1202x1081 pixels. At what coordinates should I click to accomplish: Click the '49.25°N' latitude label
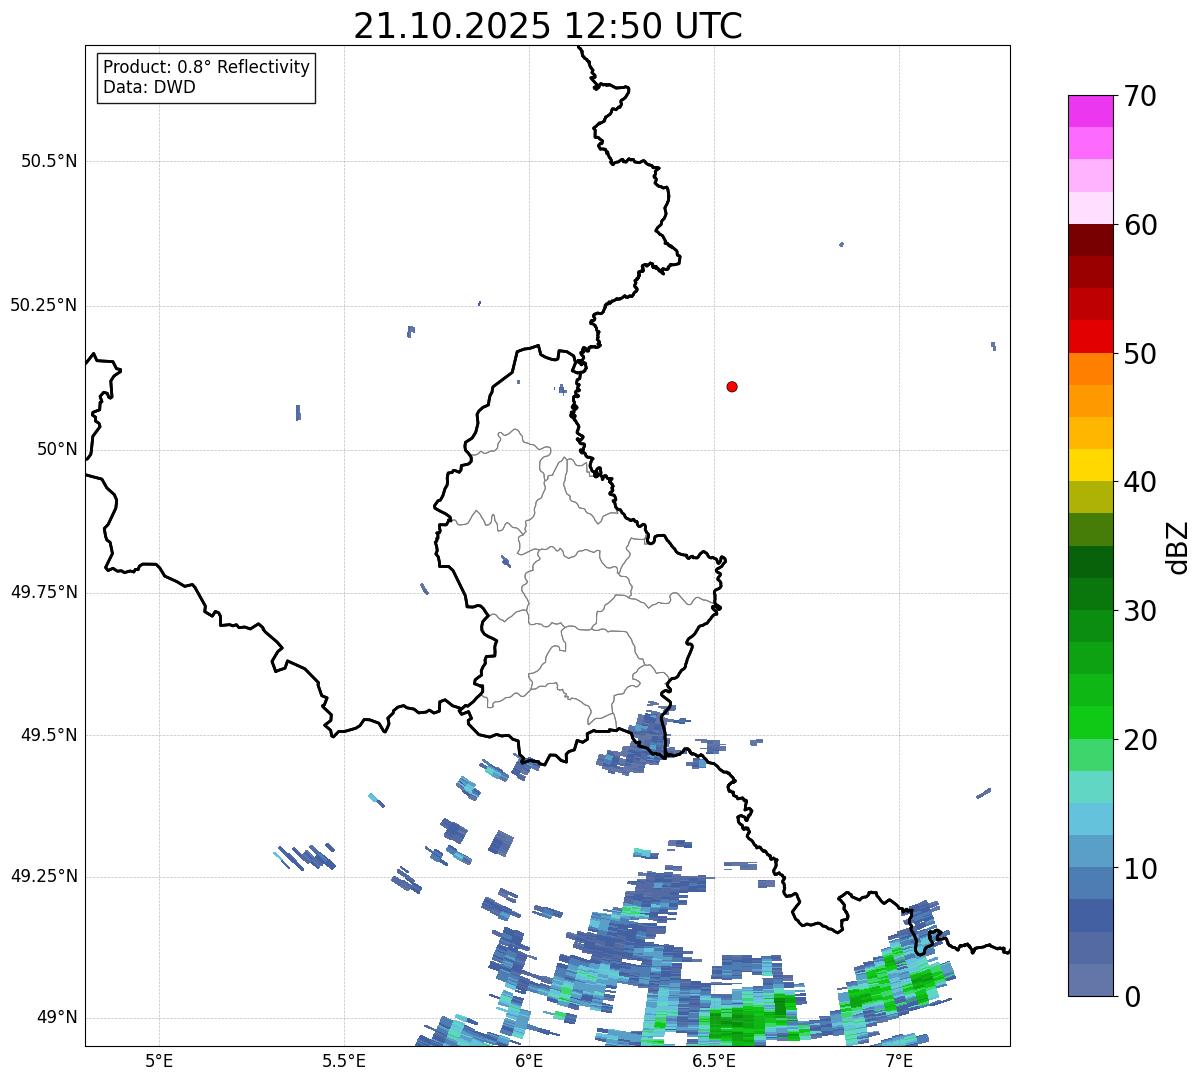click(x=44, y=876)
